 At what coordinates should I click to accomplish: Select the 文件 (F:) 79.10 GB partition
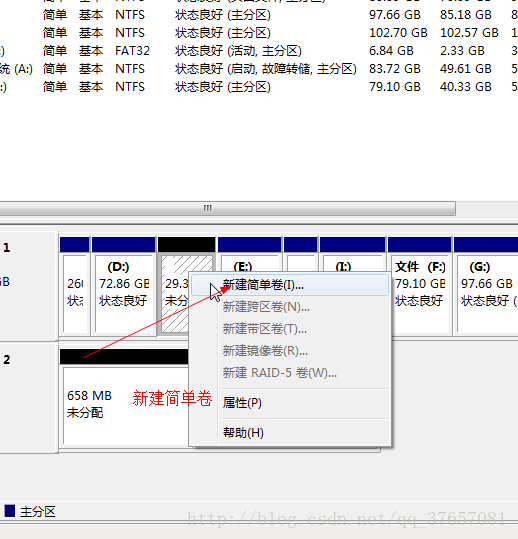click(420, 286)
